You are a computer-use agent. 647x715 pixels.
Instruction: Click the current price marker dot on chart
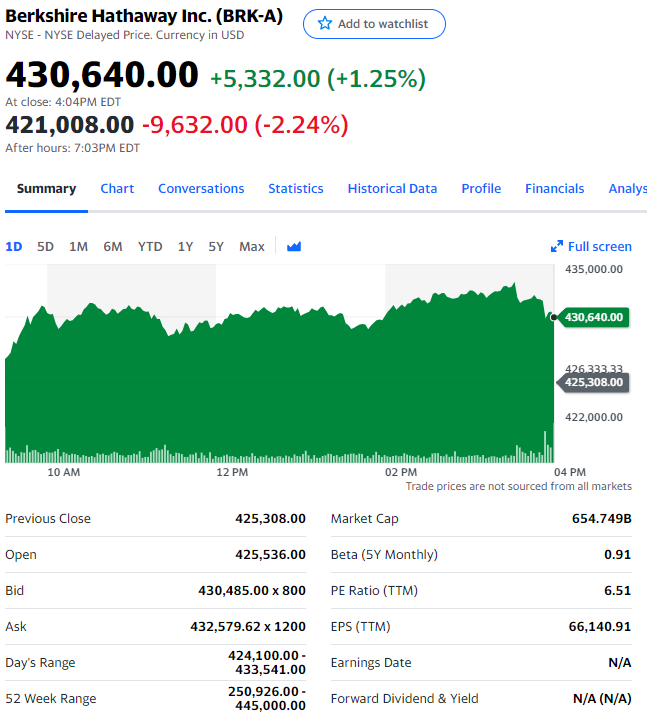click(x=553, y=317)
